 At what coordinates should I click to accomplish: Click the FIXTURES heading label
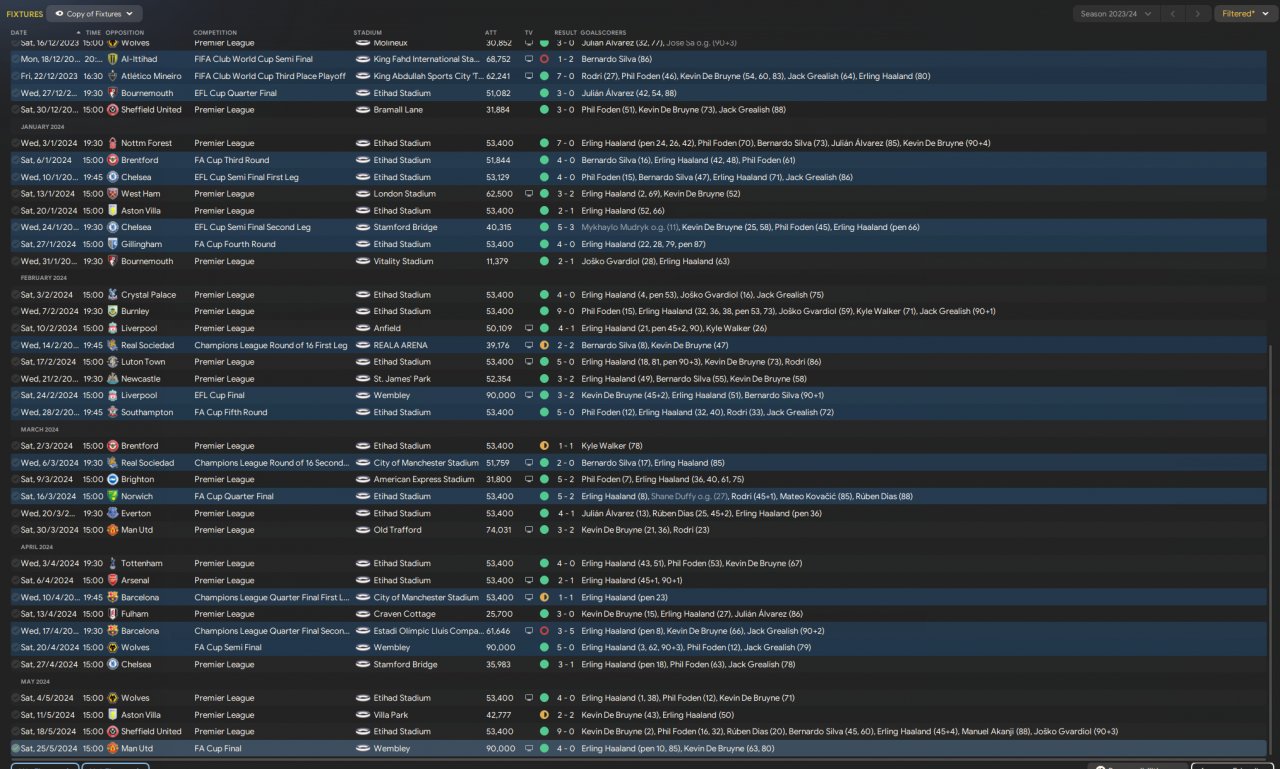(x=25, y=14)
